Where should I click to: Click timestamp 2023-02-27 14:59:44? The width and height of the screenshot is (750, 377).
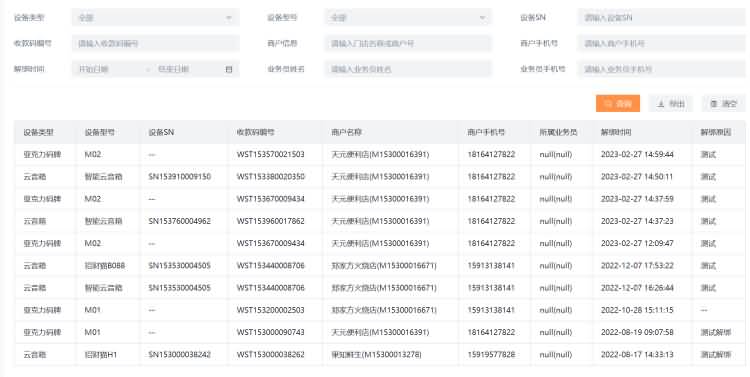tap(637, 155)
